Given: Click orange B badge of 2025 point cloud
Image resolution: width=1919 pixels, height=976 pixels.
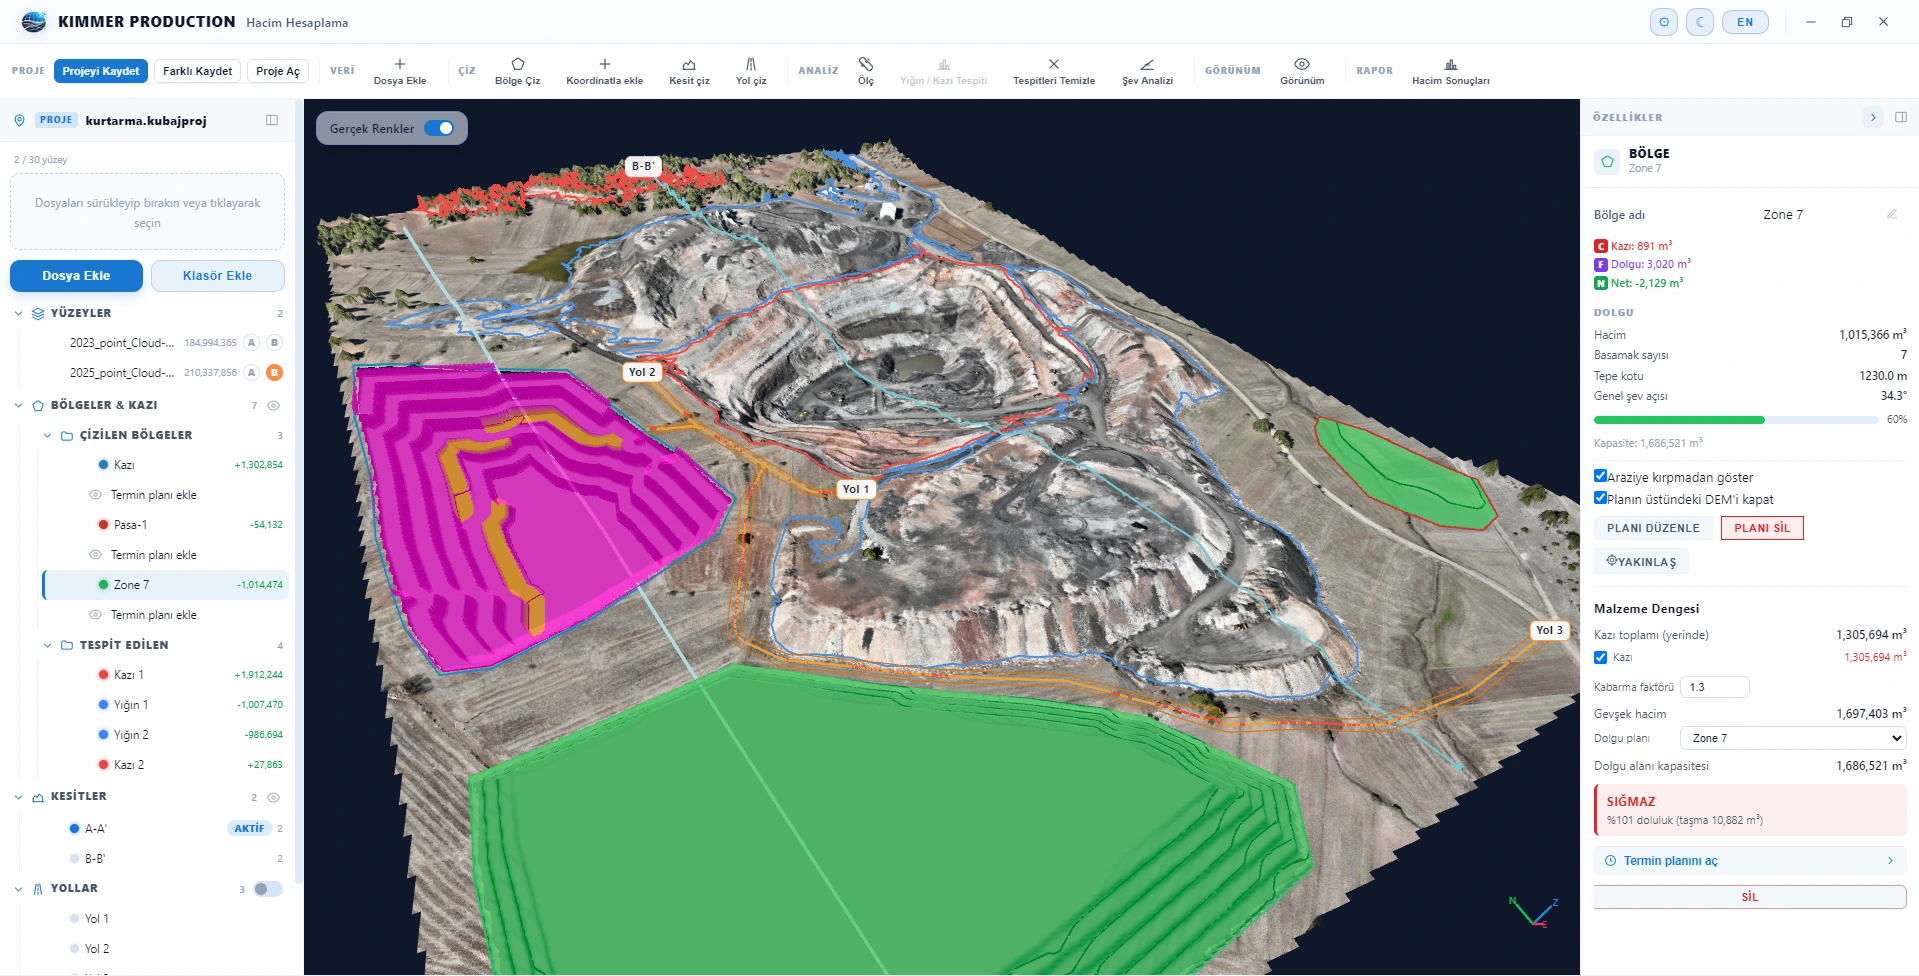Looking at the screenshot, I should click(x=274, y=373).
